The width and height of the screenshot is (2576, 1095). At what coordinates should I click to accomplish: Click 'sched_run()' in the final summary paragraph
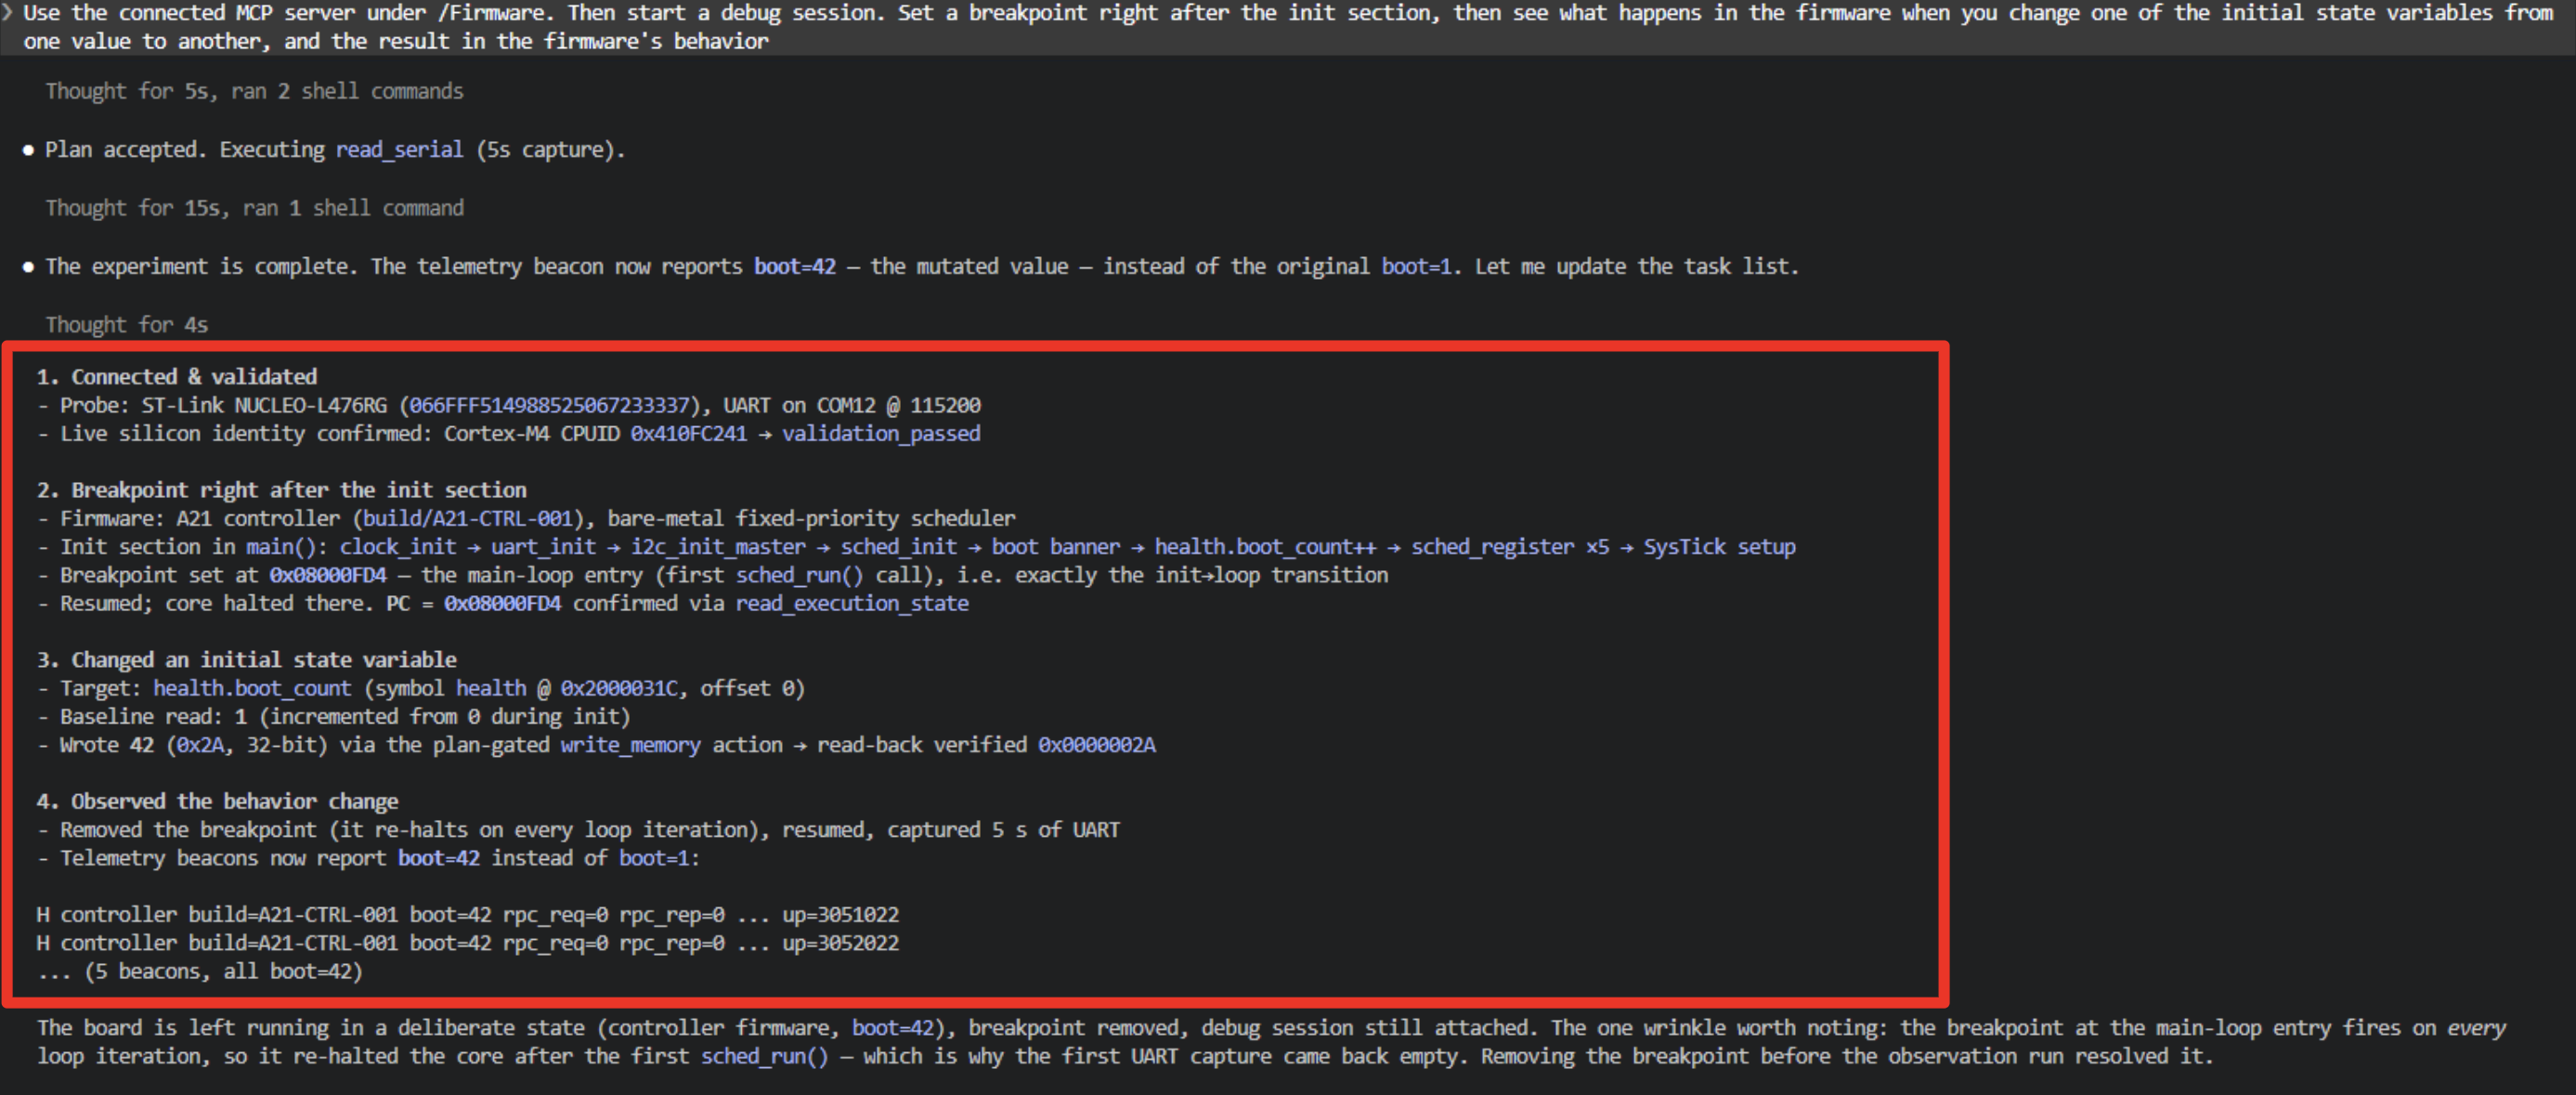765,1057
